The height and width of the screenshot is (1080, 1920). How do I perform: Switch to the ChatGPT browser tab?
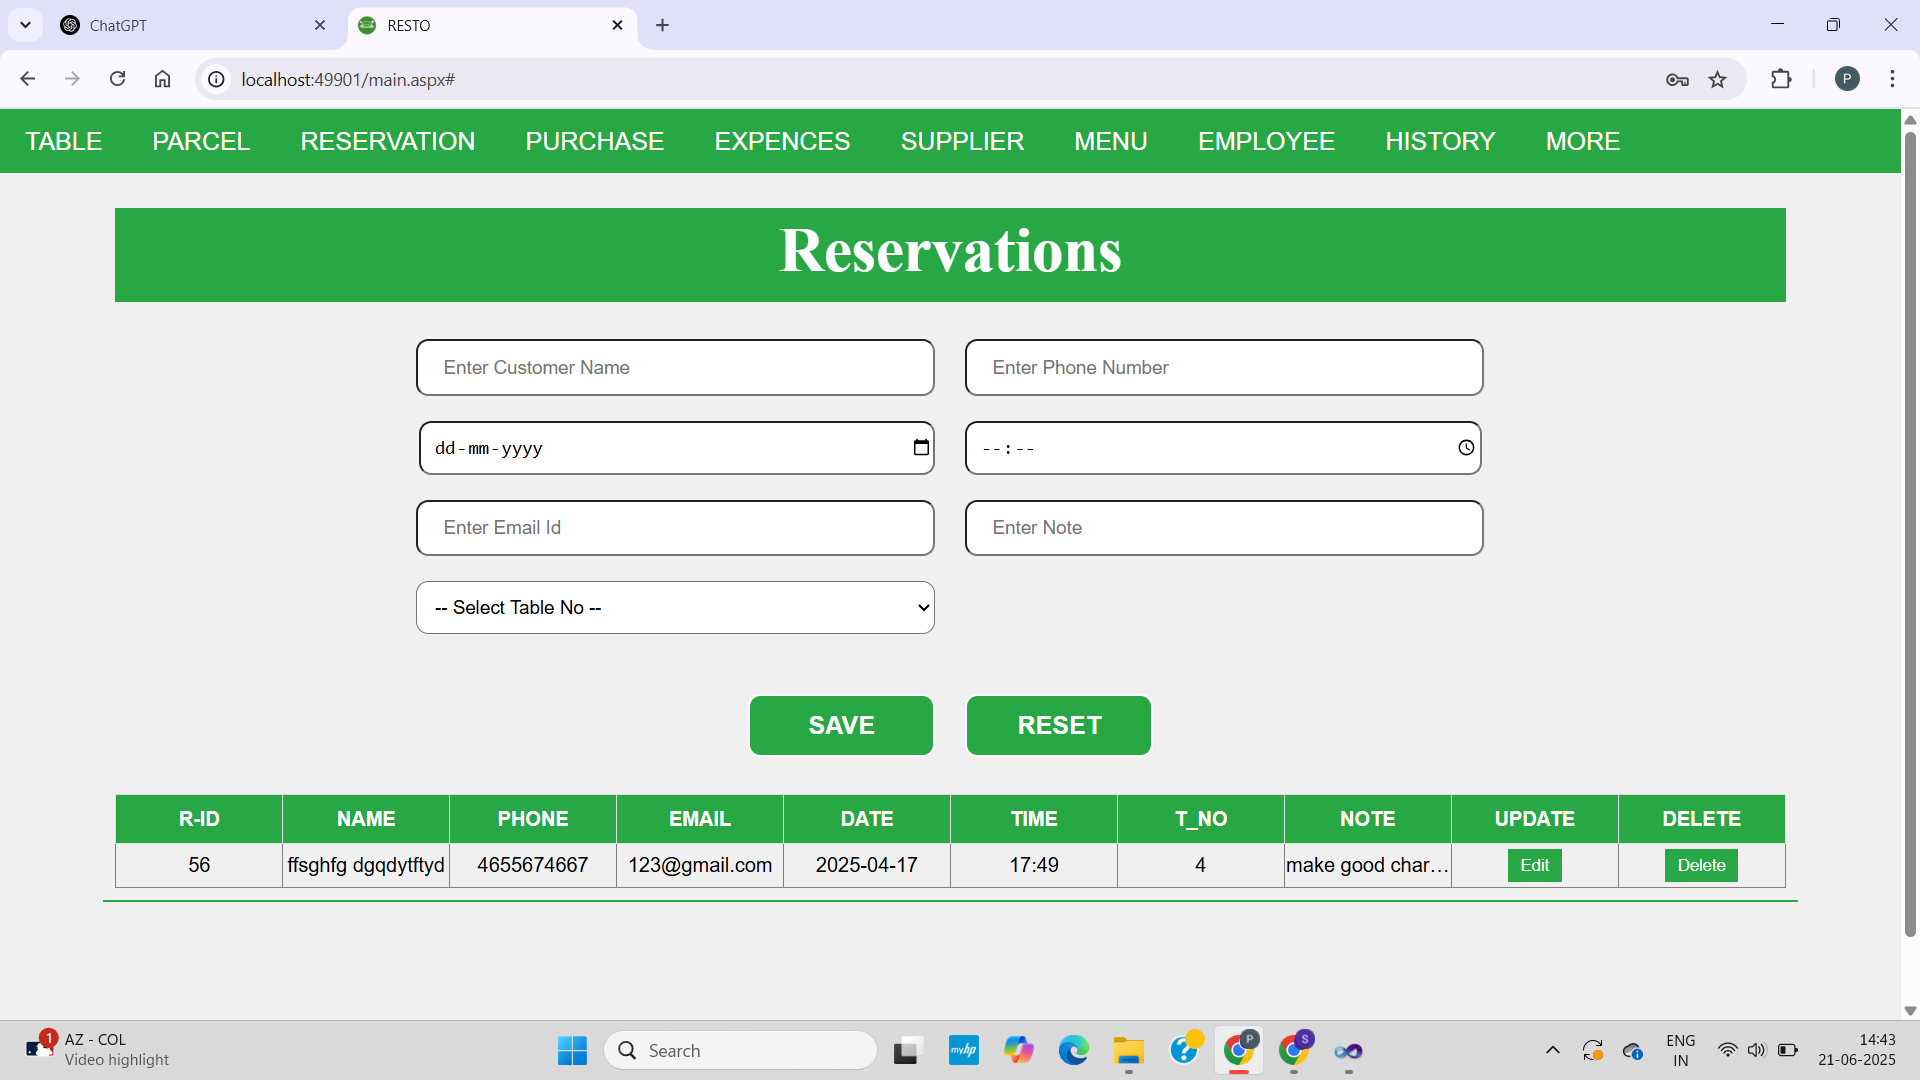(194, 25)
